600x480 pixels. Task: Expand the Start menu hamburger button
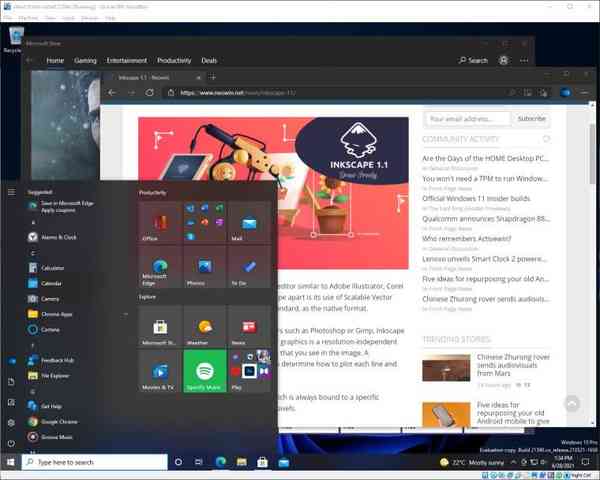[11, 192]
